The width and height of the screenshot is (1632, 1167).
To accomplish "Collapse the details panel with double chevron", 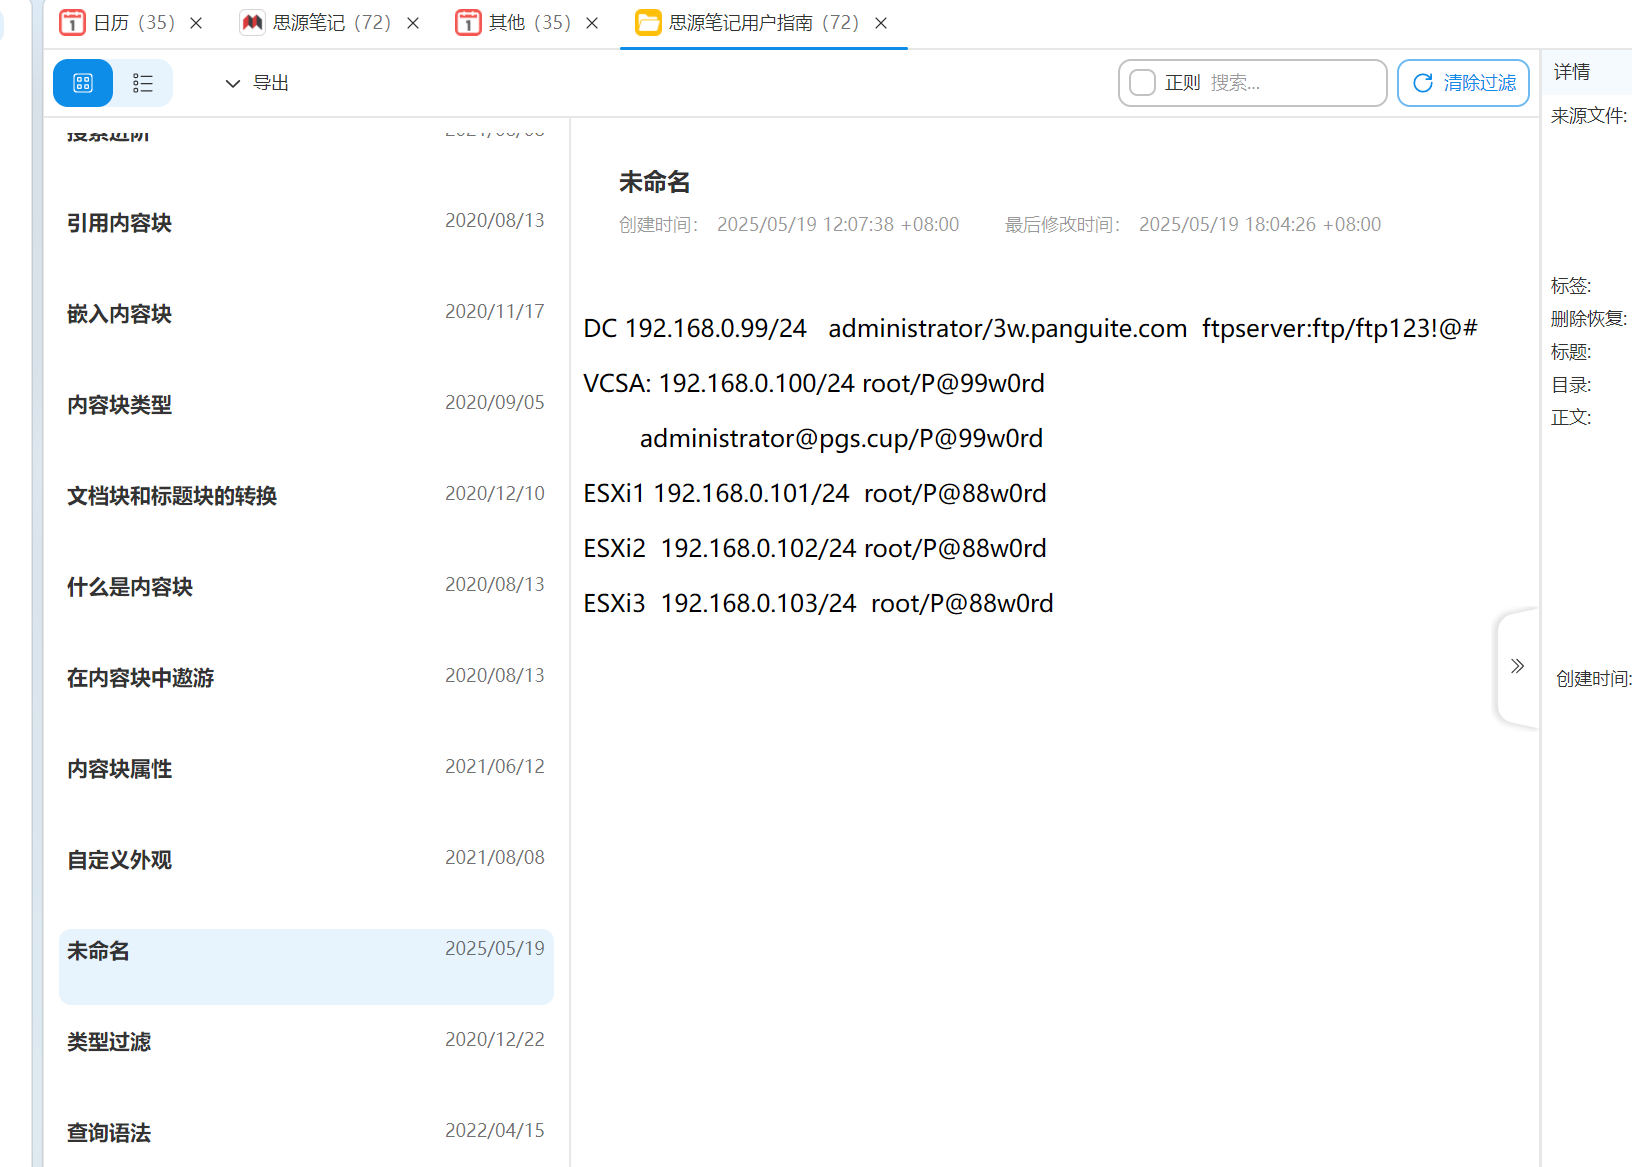I will pyautogui.click(x=1517, y=666).
